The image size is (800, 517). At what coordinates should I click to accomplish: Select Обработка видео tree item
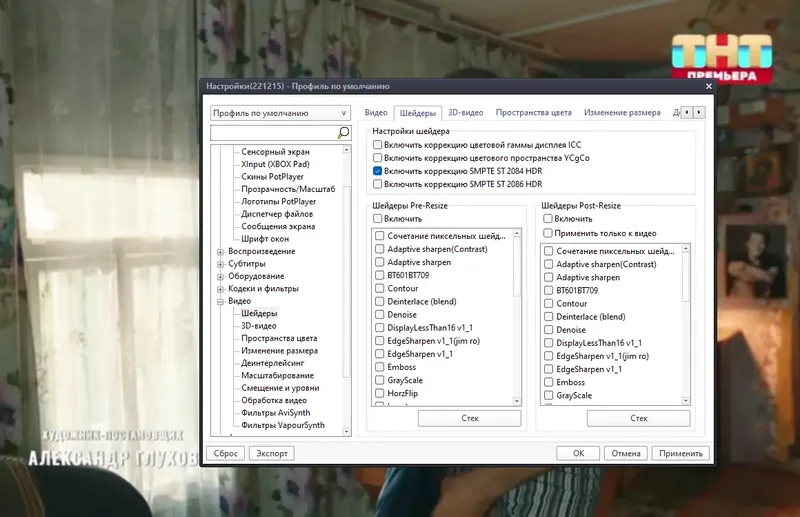coord(274,400)
